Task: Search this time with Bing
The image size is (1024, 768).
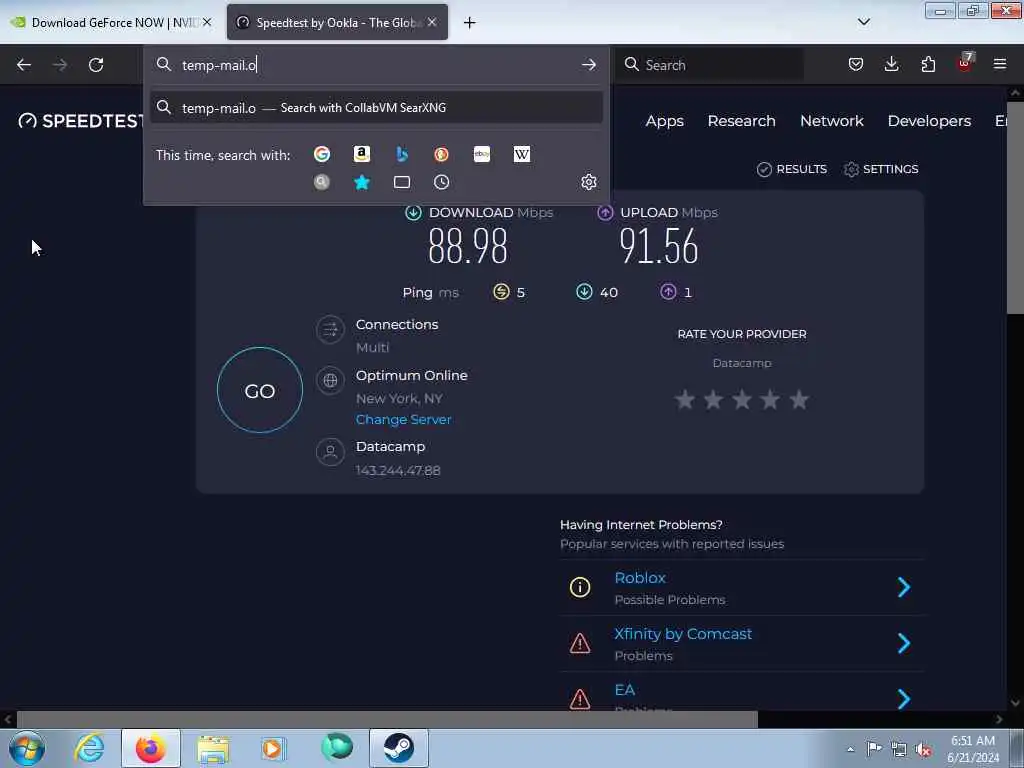Action: pyautogui.click(x=402, y=154)
